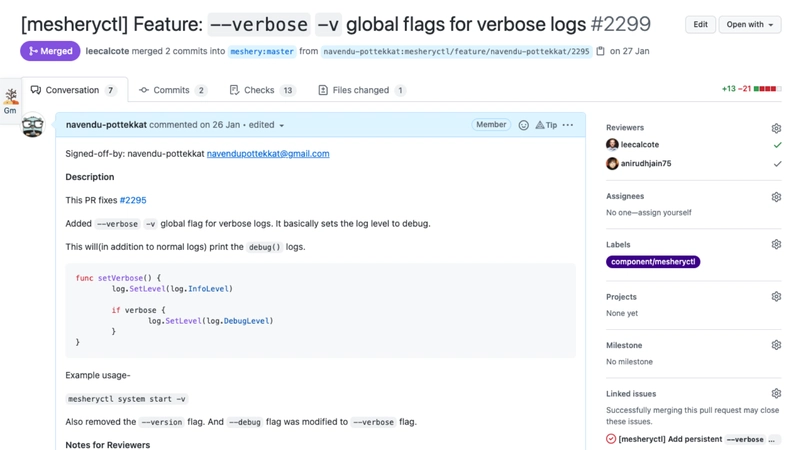Open Reviewers settings gear
Viewport: 800px width, 450px height.
click(x=776, y=128)
